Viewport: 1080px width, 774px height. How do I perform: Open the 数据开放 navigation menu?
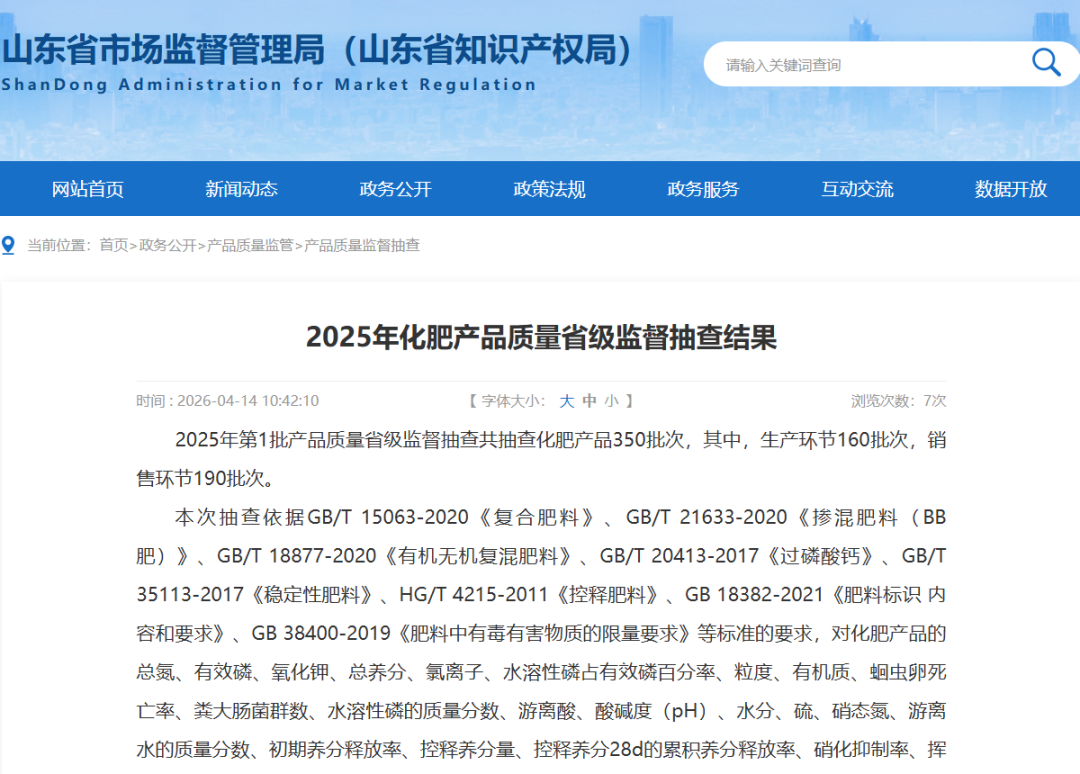coord(1008,188)
